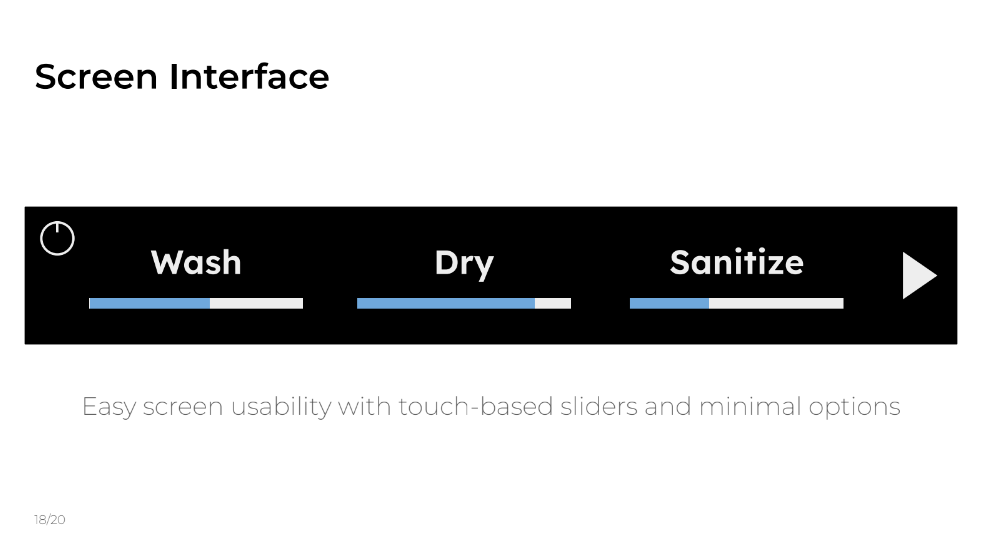Screen dimensions: 985x543
Task: Click the play triangle to start cycle
Action: 918,275
